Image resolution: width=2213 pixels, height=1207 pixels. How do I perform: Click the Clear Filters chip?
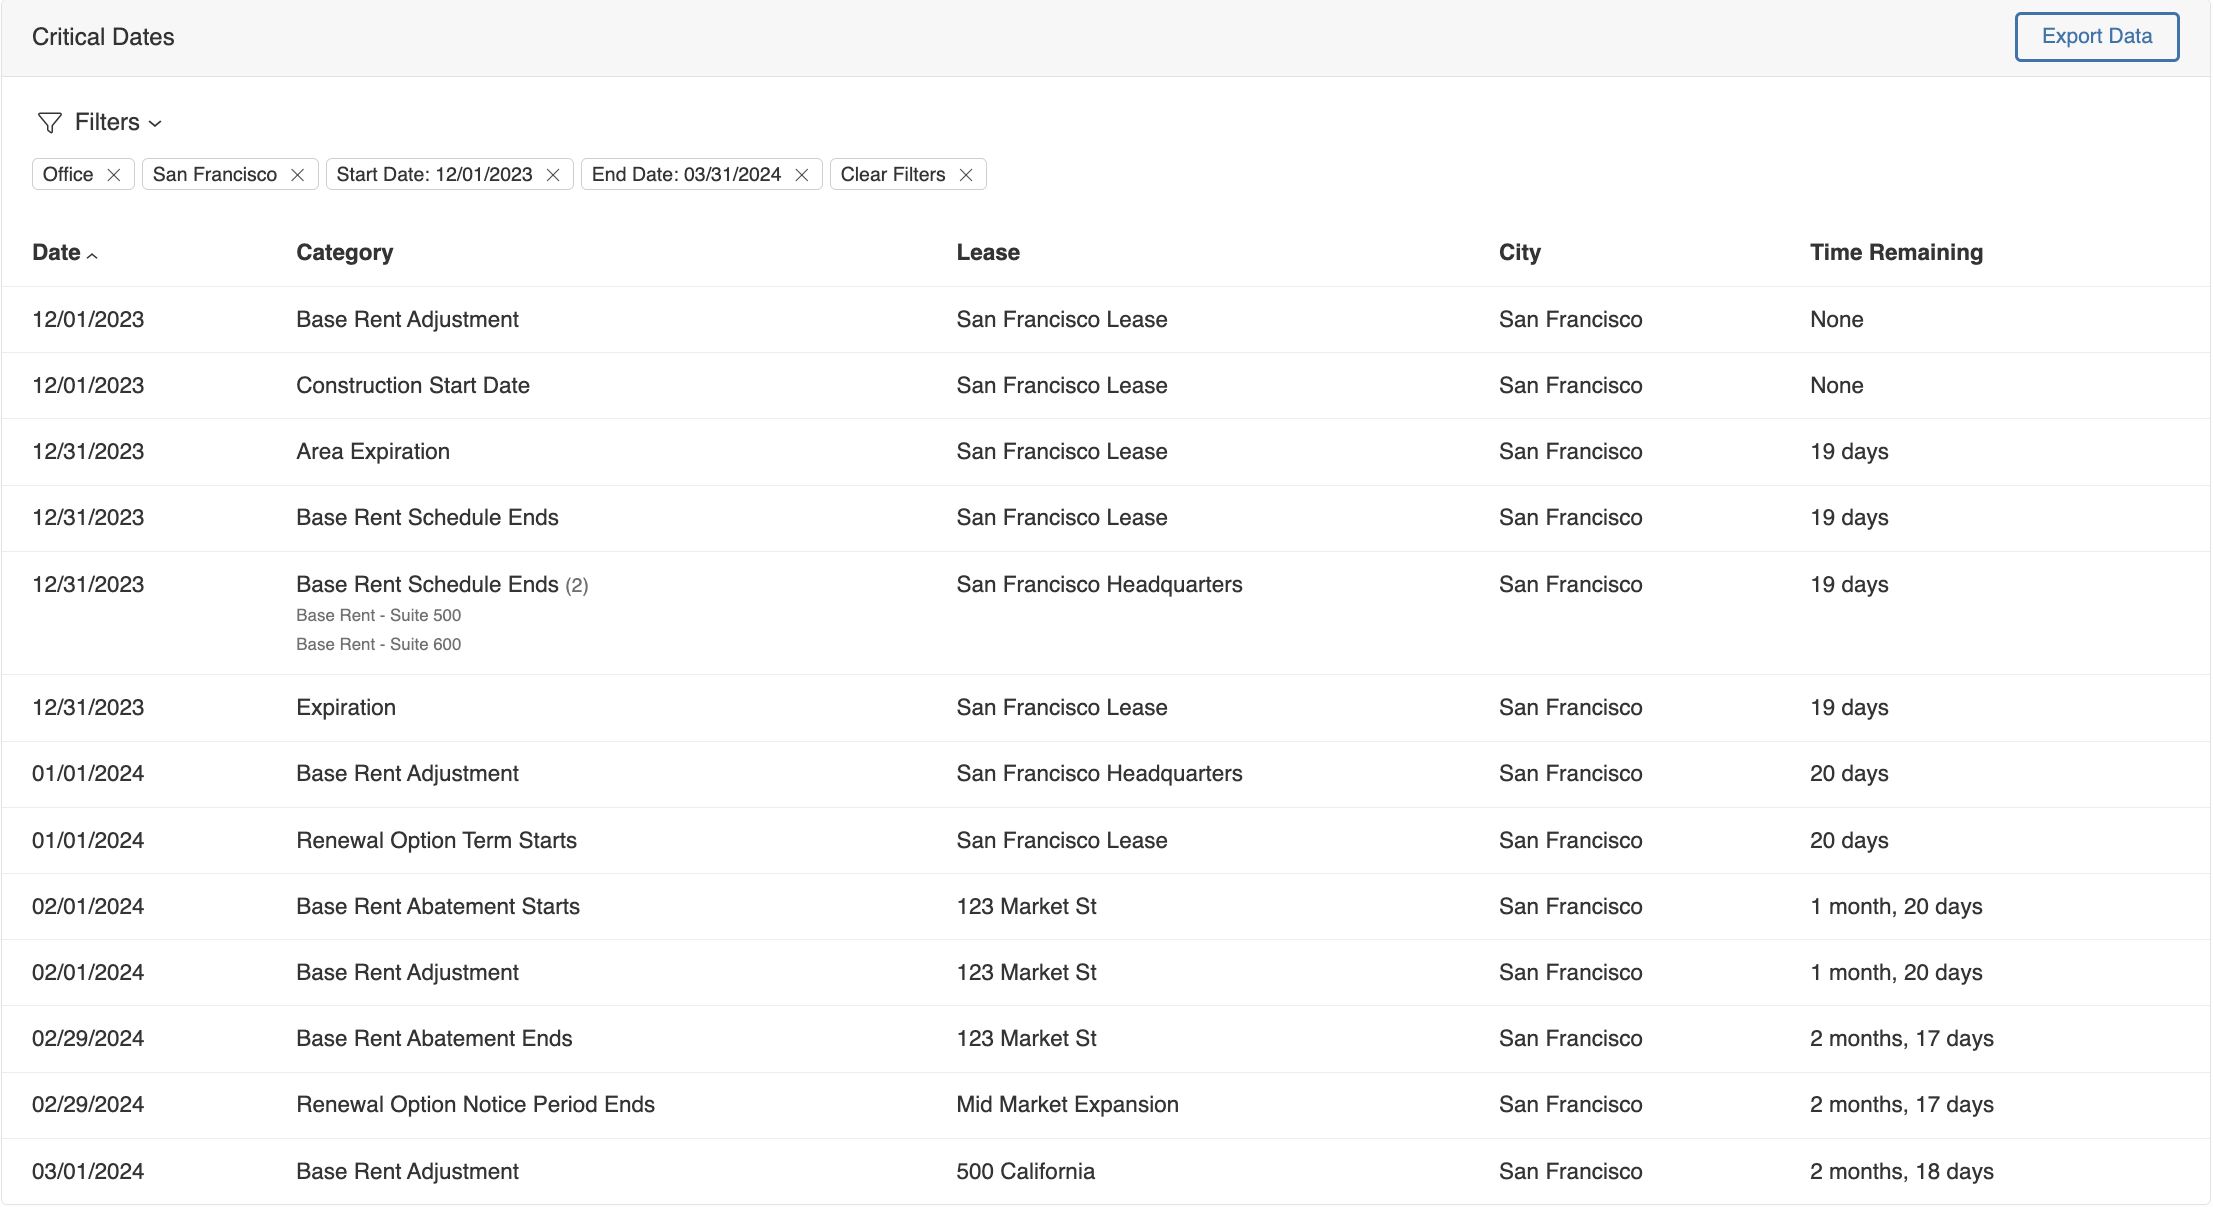(891, 174)
